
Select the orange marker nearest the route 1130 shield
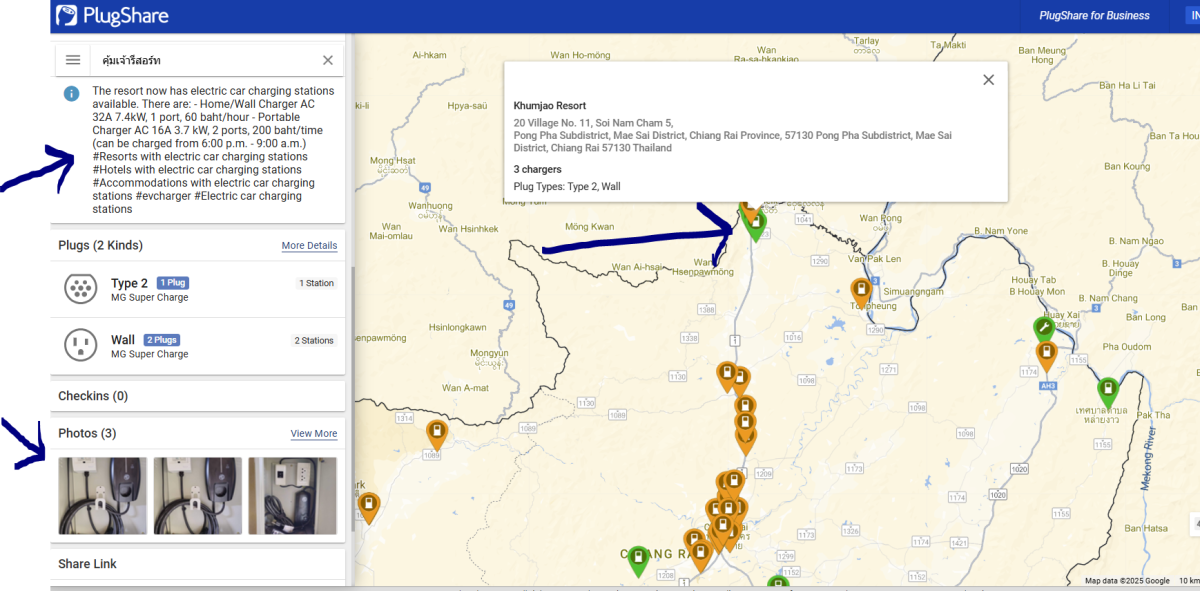(727, 376)
